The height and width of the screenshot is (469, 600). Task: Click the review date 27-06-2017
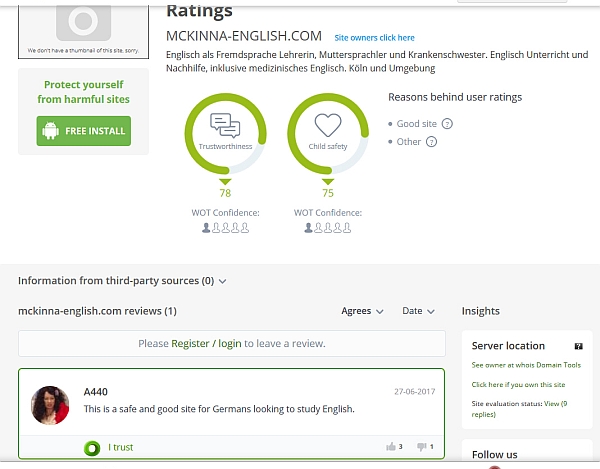click(414, 391)
